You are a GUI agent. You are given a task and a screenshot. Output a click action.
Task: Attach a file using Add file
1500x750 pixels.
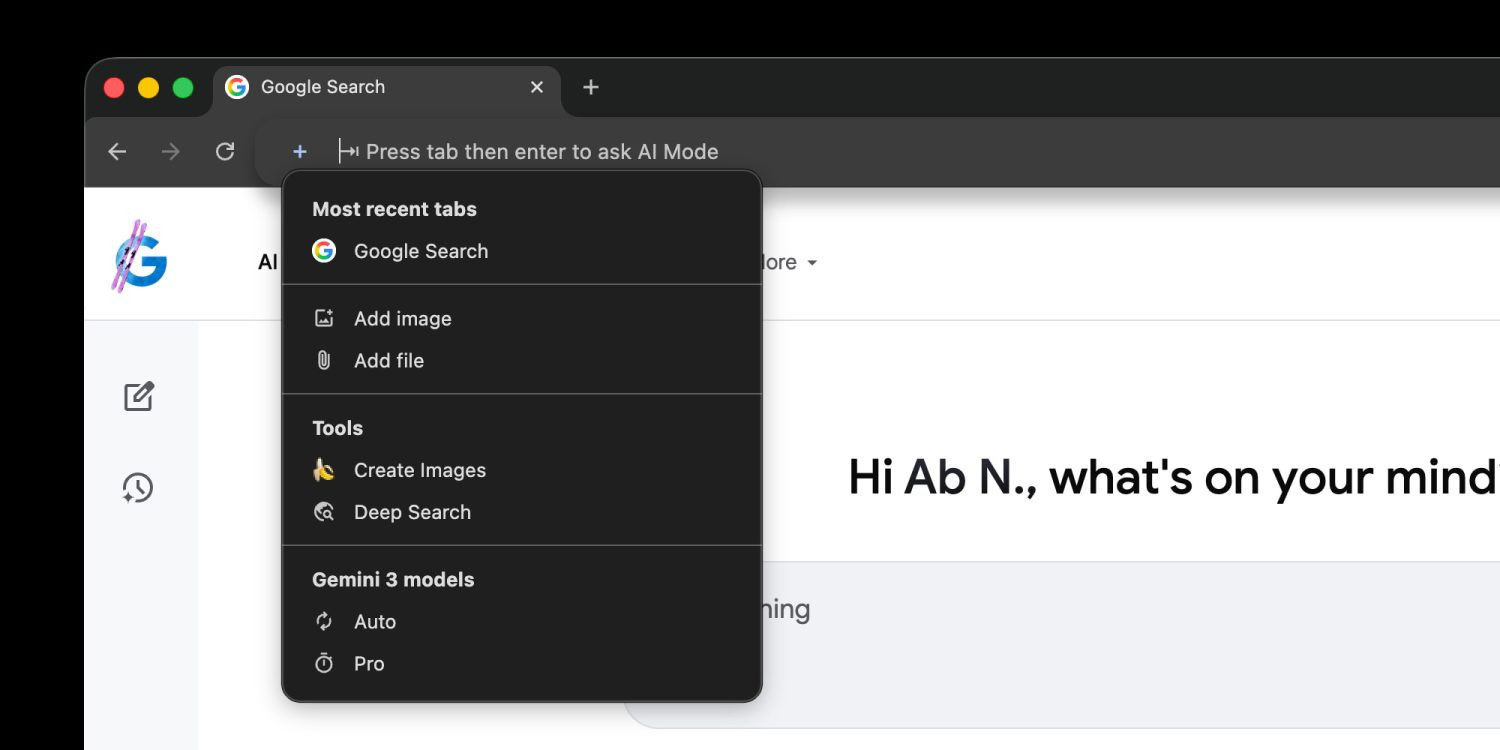[x=390, y=360]
